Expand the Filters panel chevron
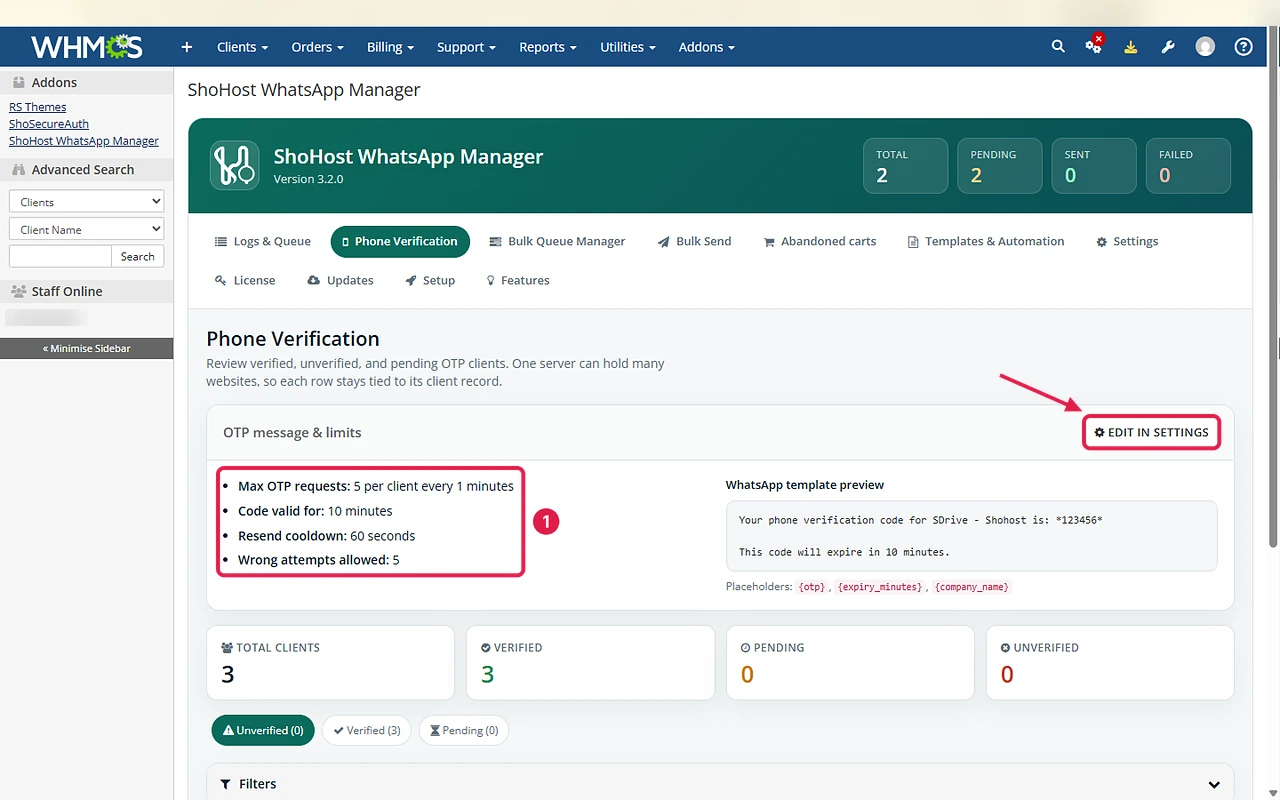 click(x=1214, y=785)
